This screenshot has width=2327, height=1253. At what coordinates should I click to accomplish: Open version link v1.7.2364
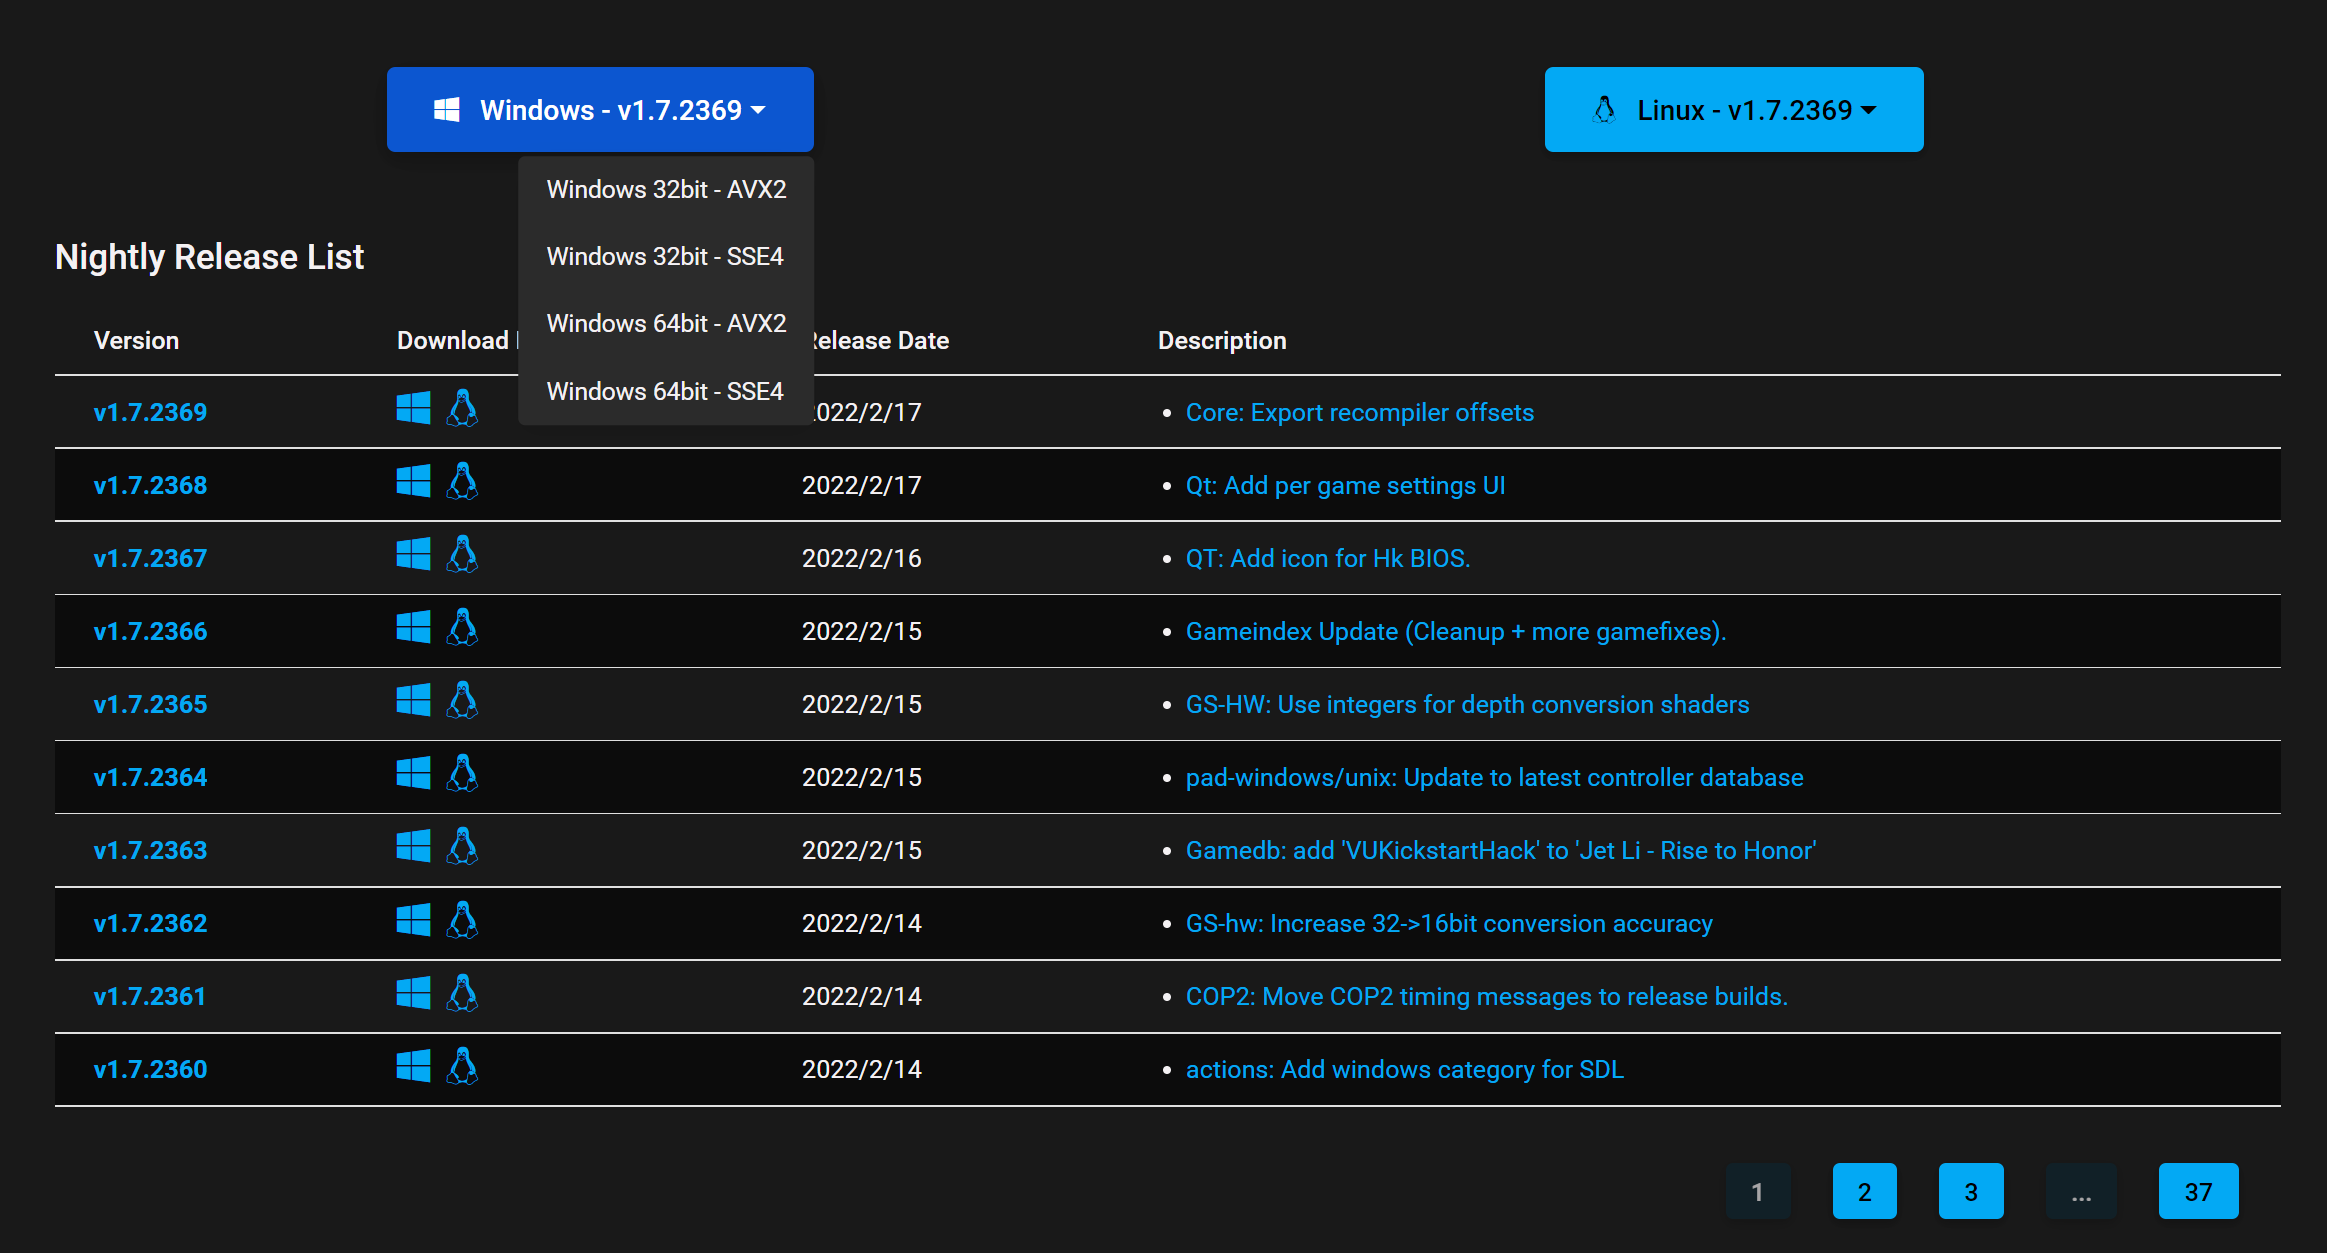coord(150,777)
